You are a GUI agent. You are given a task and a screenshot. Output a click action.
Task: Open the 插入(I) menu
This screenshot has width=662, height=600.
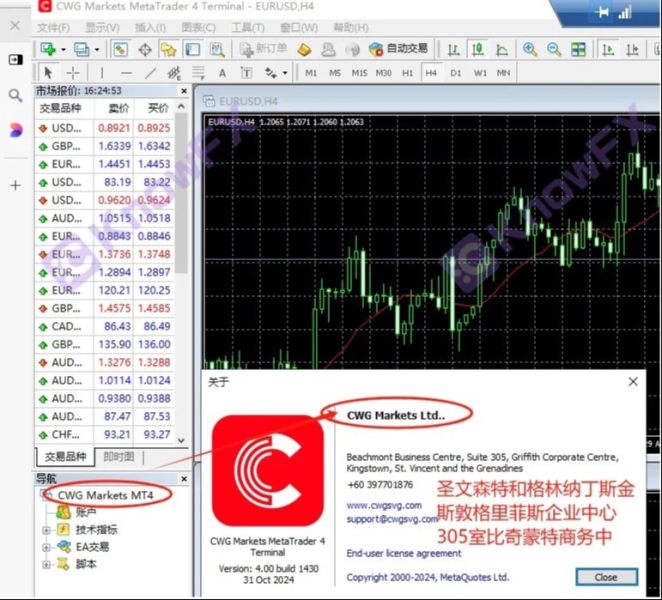(x=150, y=28)
